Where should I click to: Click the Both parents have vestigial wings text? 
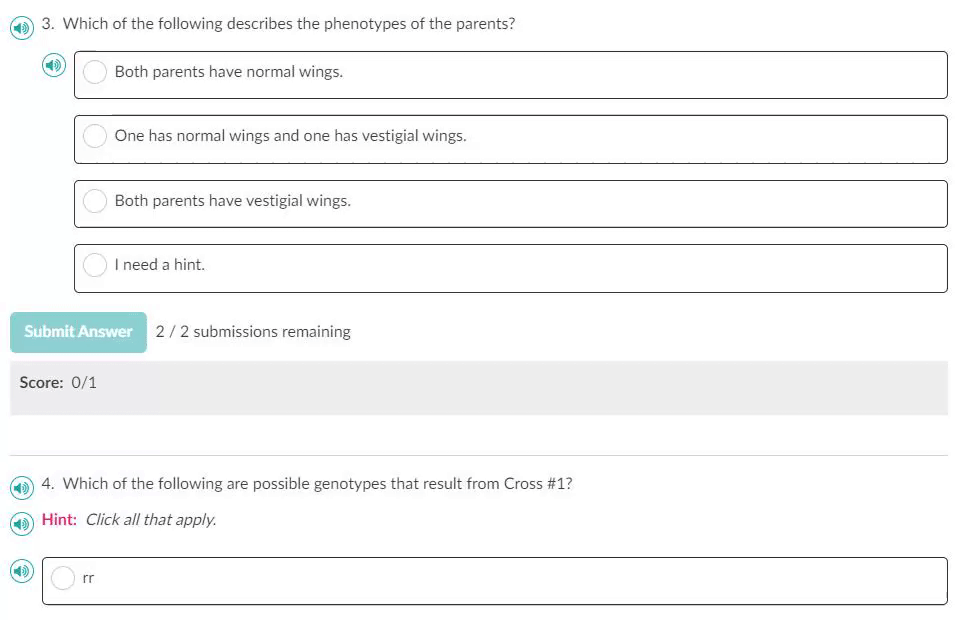(232, 201)
